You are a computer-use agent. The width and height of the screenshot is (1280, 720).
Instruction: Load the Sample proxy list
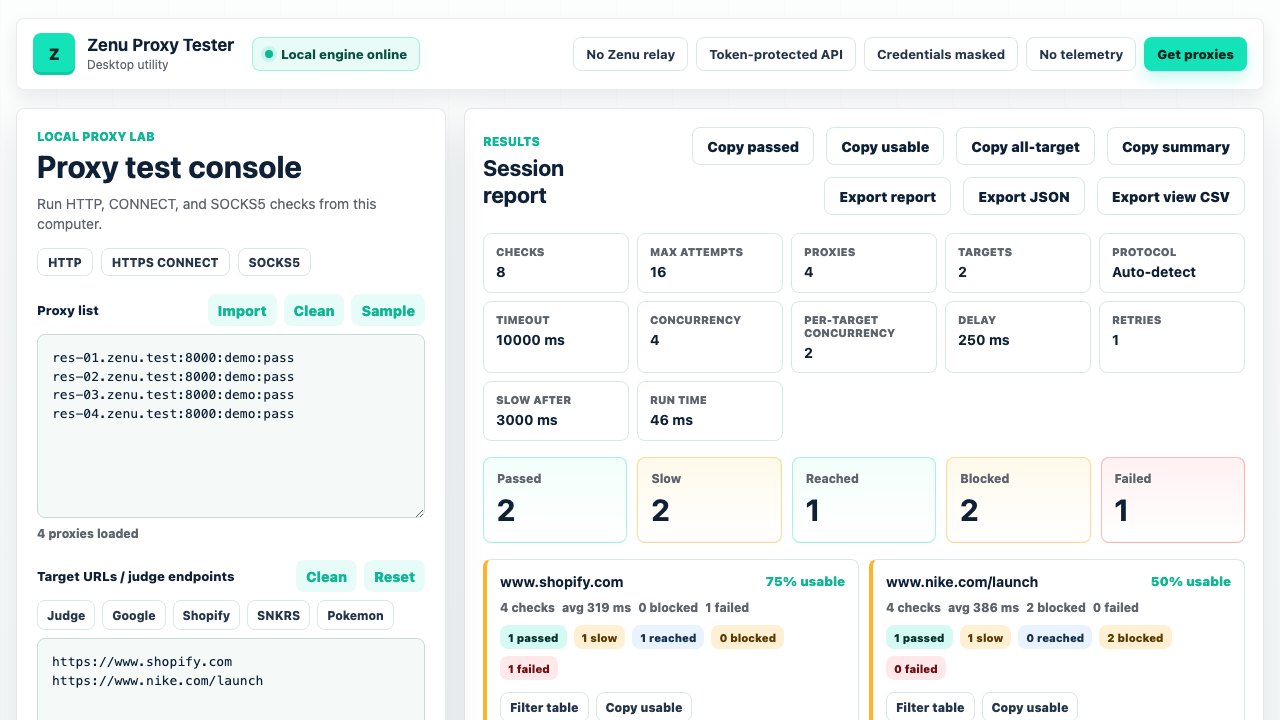pyautogui.click(x=388, y=310)
